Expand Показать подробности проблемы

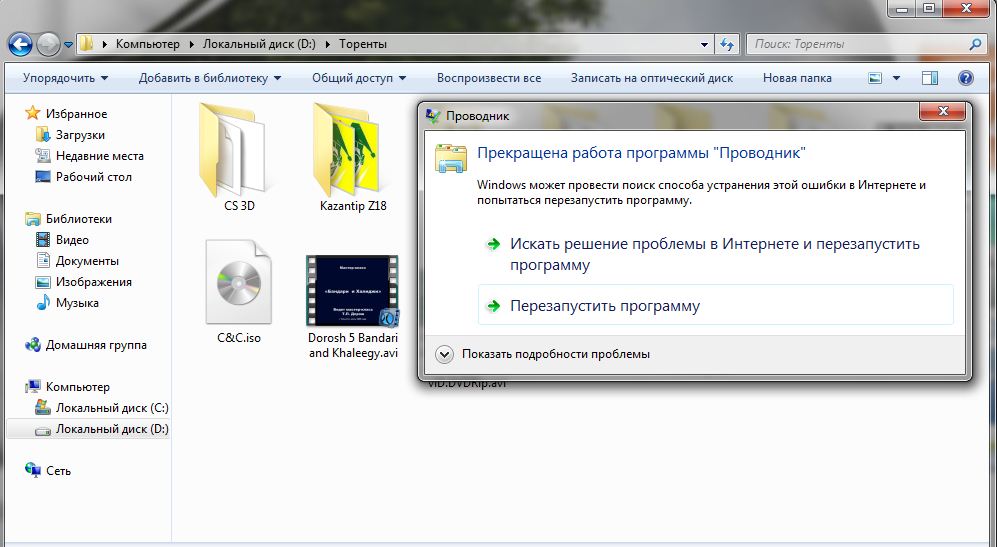pos(543,354)
